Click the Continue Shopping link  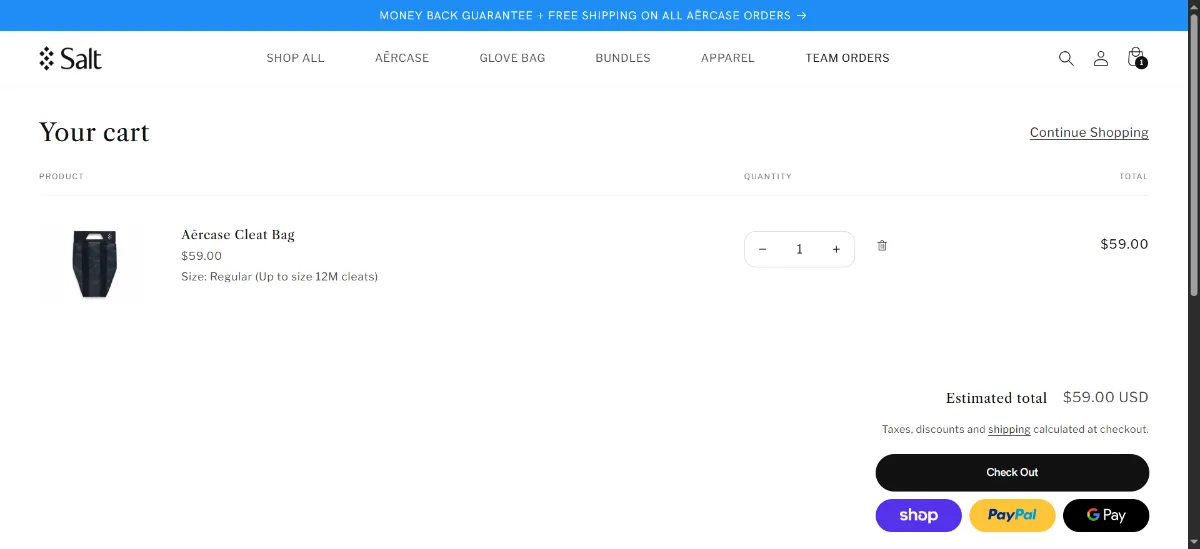pyautogui.click(x=1089, y=132)
